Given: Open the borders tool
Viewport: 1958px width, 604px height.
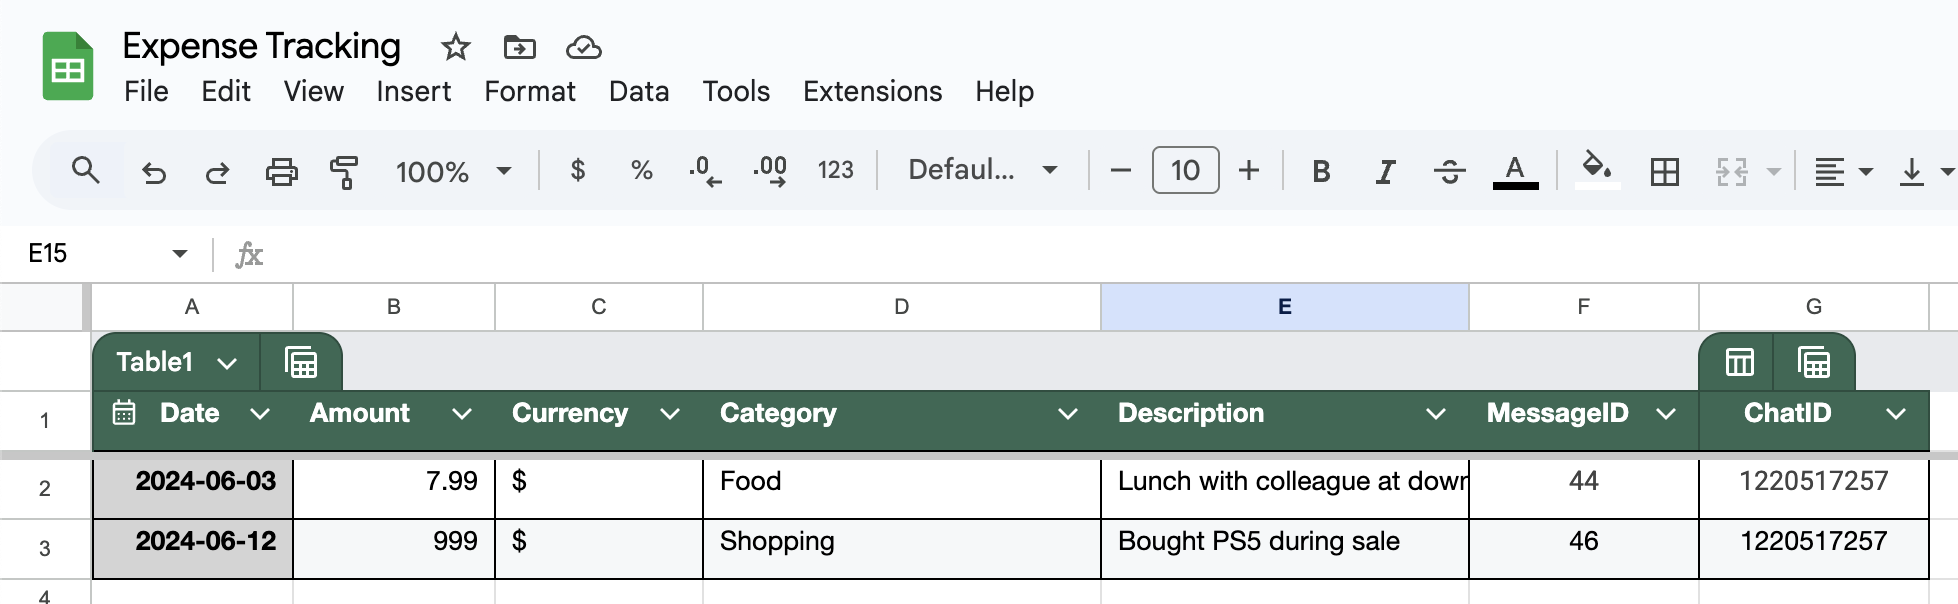Looking at the screenshot, I should click(x=1664, y=172).
